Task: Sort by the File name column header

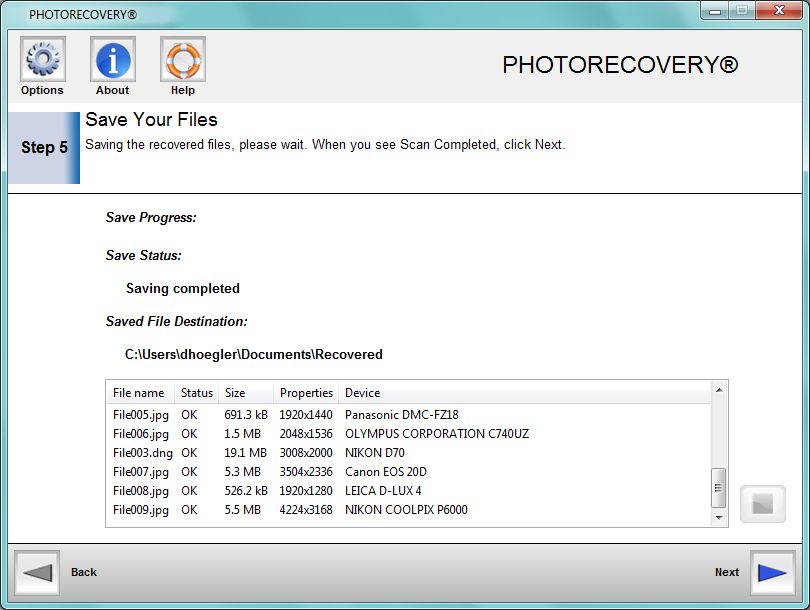Action: (x=141, y=393)
